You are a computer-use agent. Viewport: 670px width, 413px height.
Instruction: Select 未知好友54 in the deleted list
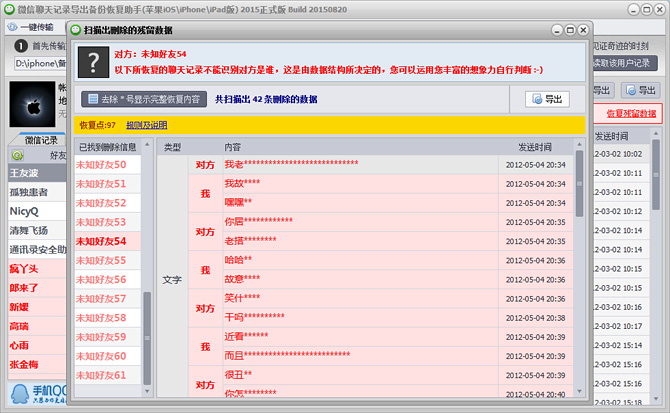[x=101, y=241]
